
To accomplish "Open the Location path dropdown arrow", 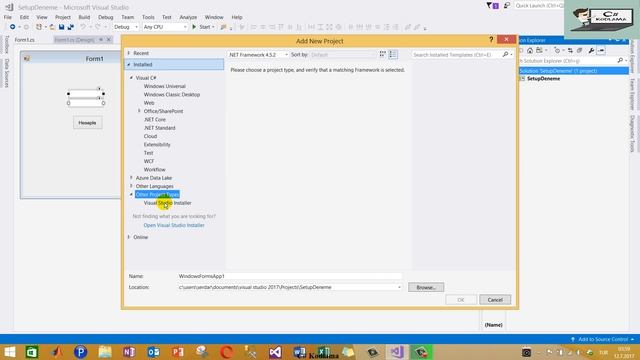I will pos(399,287).
